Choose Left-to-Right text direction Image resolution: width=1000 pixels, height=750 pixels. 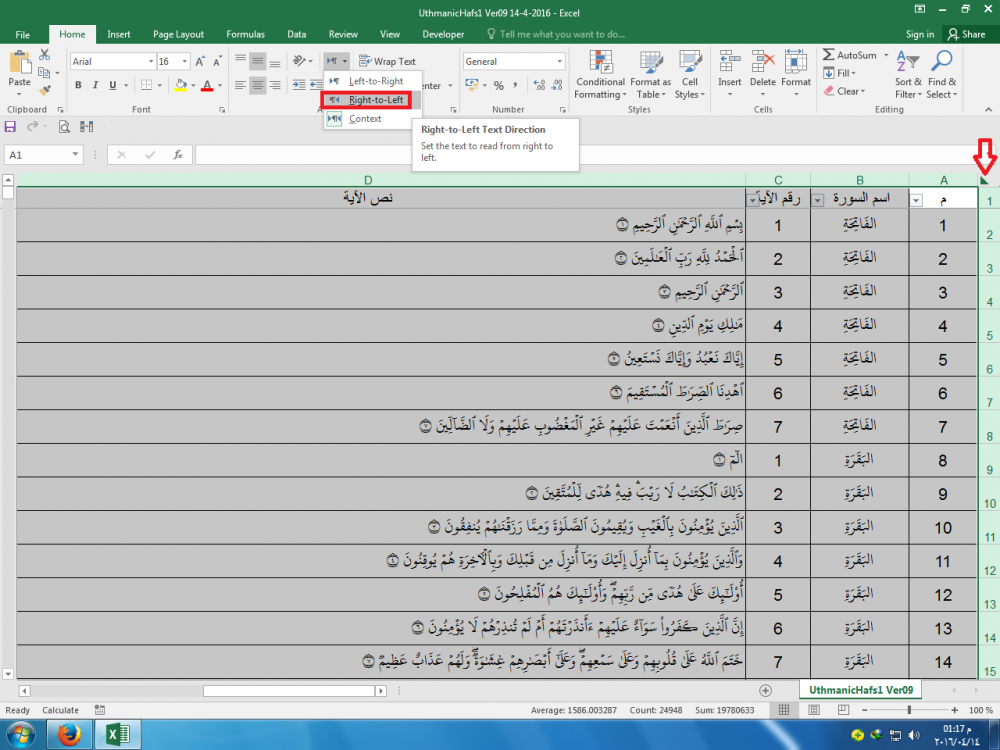click(373, 81)
